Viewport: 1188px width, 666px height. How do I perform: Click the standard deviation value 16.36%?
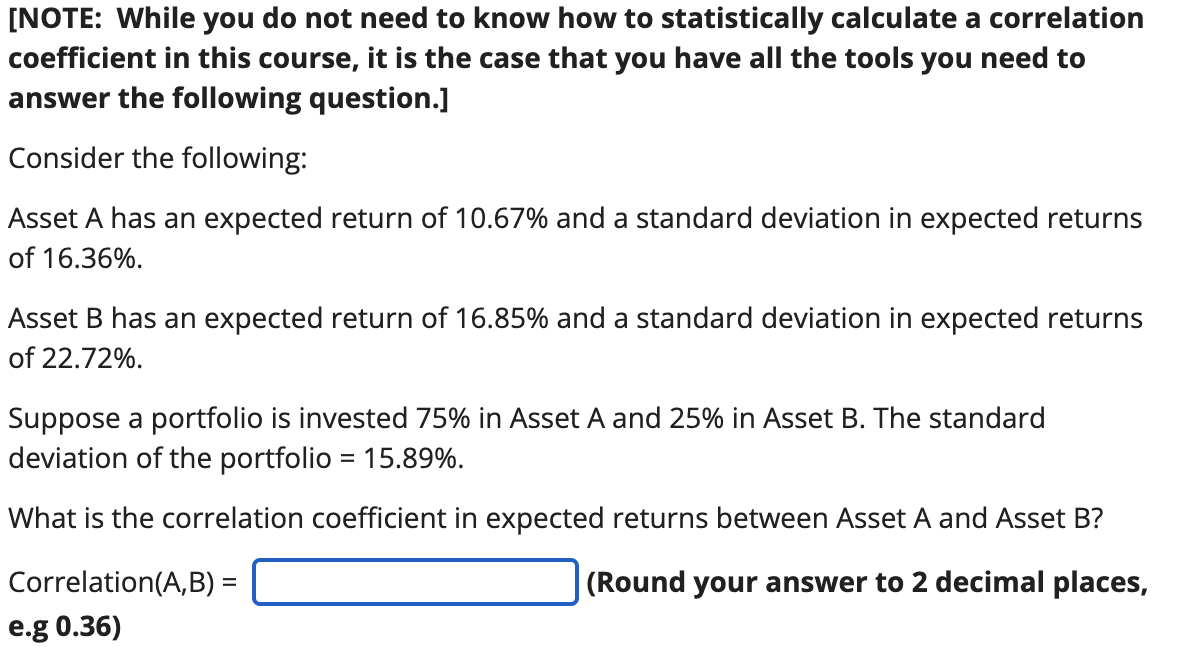[92, 257]
